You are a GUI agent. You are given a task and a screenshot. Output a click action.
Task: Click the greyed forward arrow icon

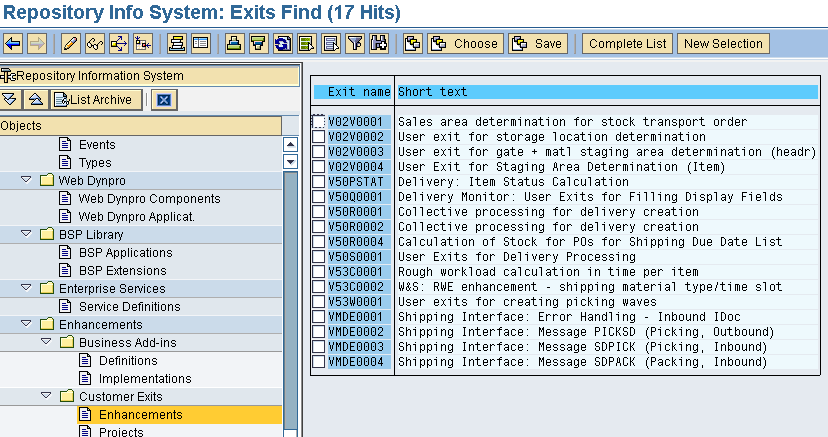pos(36,44)
